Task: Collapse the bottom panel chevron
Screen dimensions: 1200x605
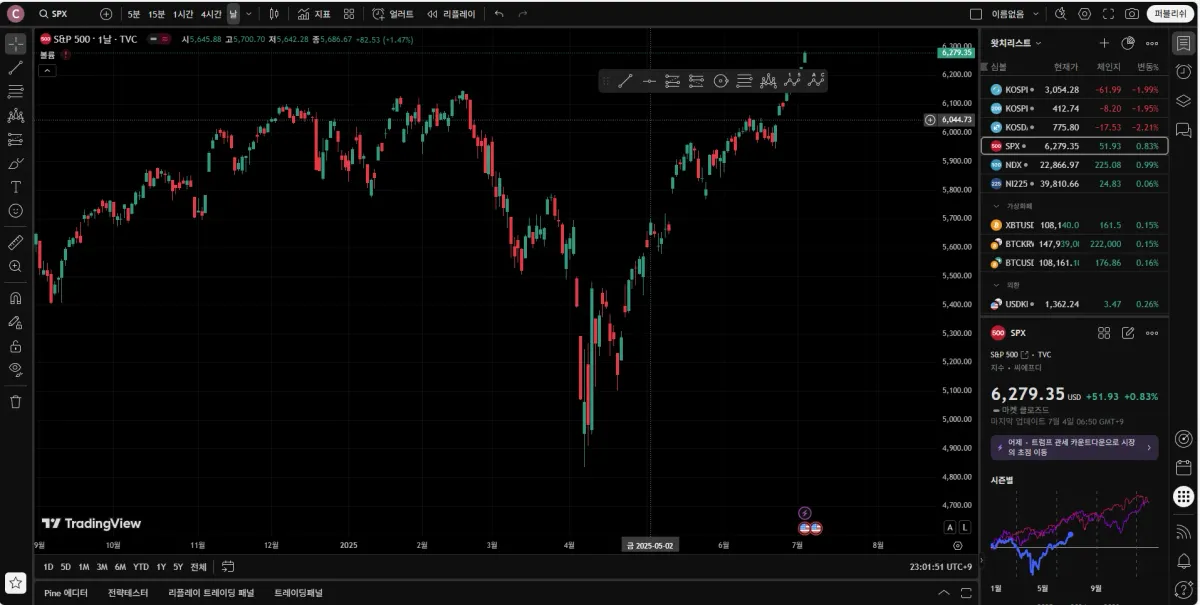Action: 944,593
